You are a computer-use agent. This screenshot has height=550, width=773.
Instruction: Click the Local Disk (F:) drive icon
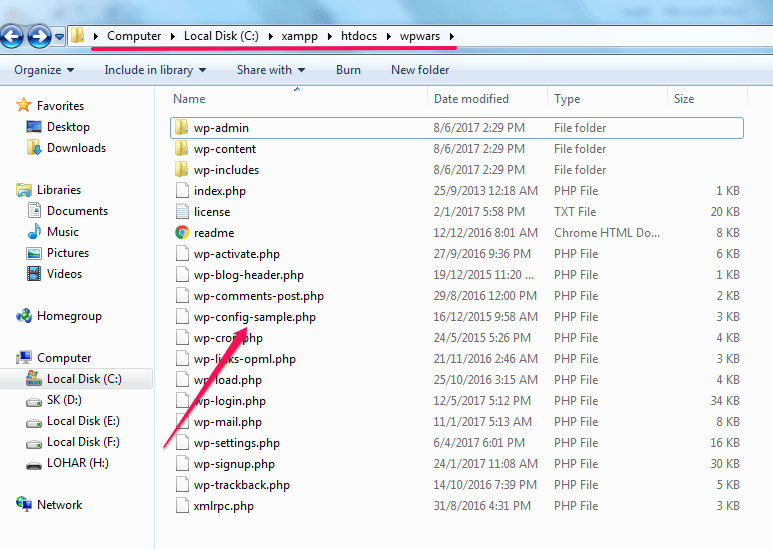[34, 444]
